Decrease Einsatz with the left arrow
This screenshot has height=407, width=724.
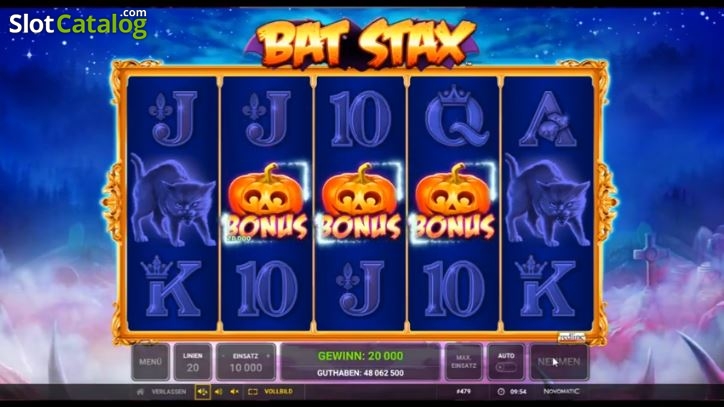223,356
